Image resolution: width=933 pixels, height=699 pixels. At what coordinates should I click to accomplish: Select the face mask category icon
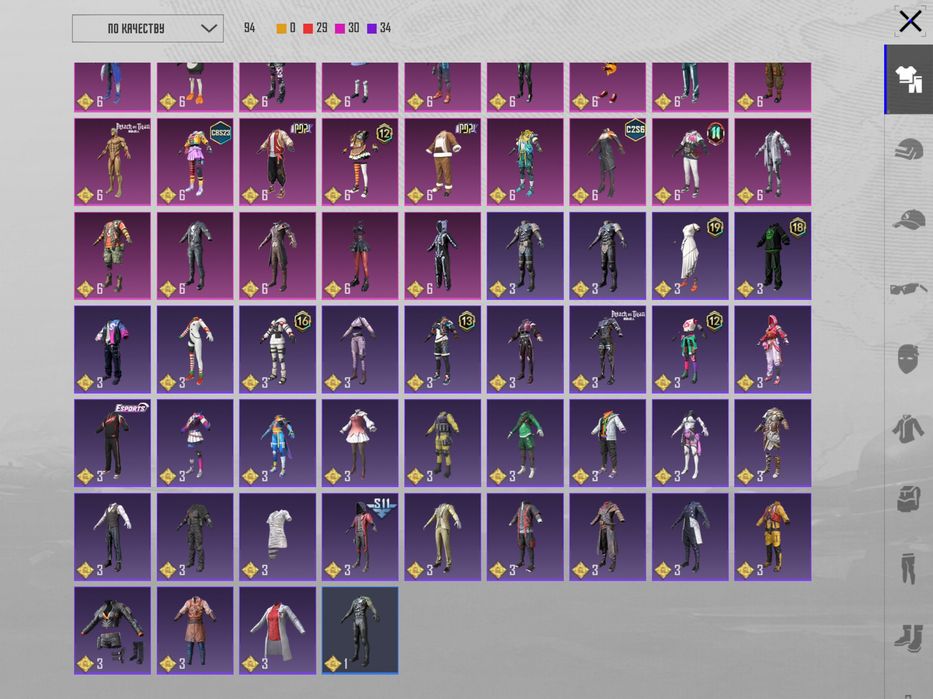click(909, 359)
